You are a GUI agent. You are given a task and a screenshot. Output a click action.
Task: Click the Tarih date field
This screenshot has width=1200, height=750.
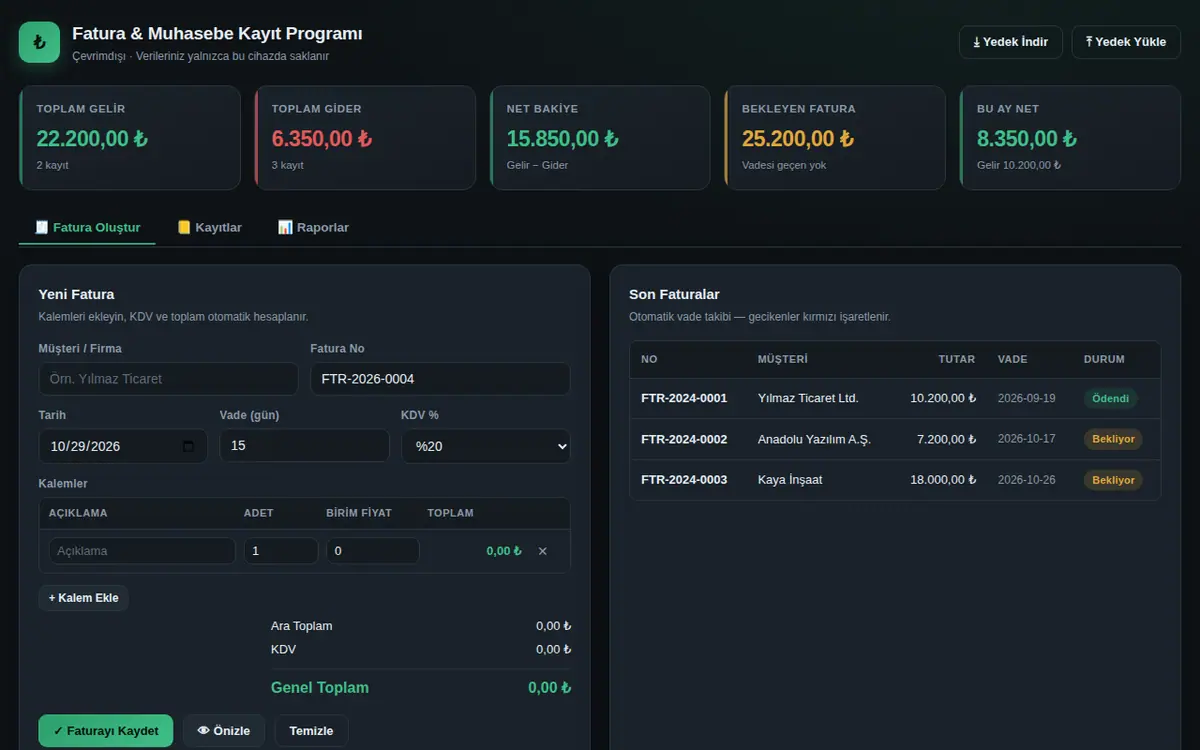[x=123, y=446]
